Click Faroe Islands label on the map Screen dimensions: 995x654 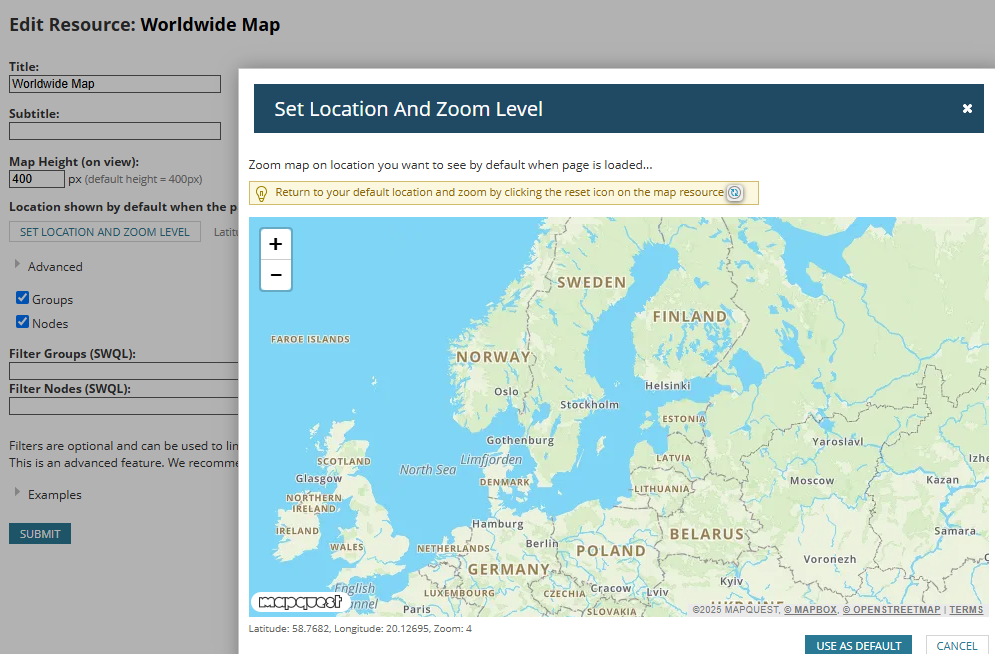coord(310,339)
